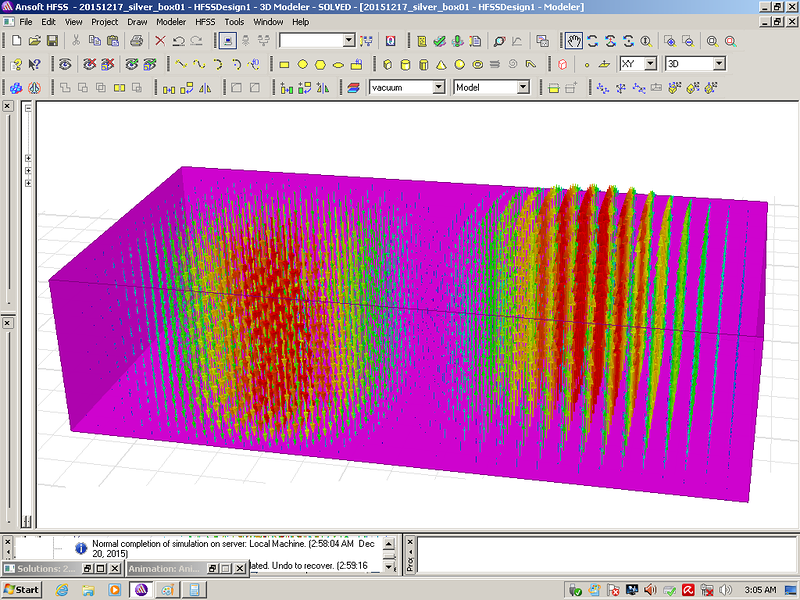Close the minimized Animation window
Screen dimensions: 800x600
(240, 569)
